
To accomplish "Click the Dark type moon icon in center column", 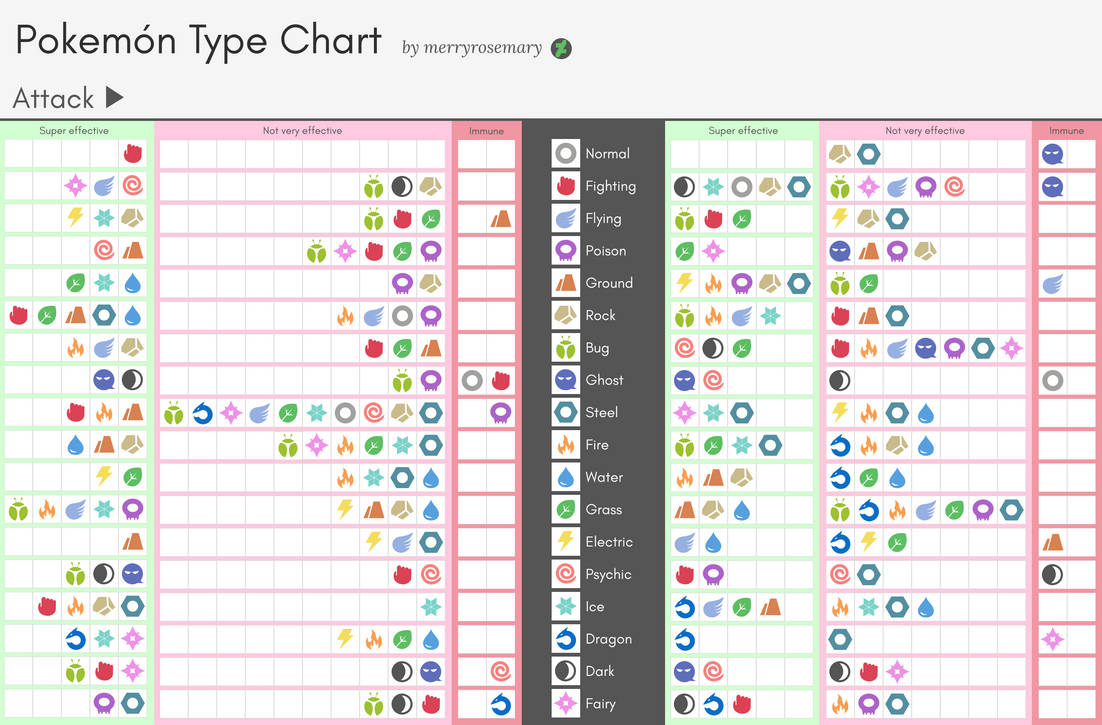I will [566, 671].
